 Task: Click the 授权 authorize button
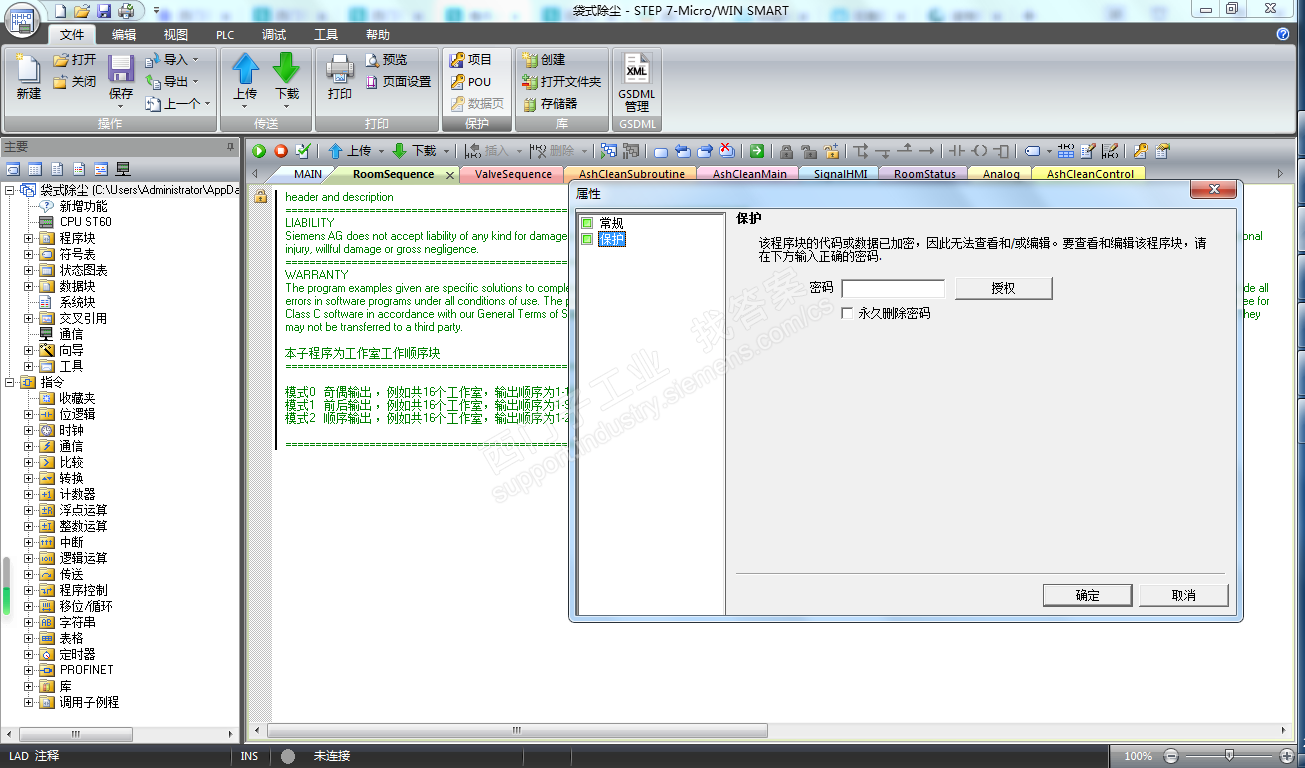[1003, 288]
